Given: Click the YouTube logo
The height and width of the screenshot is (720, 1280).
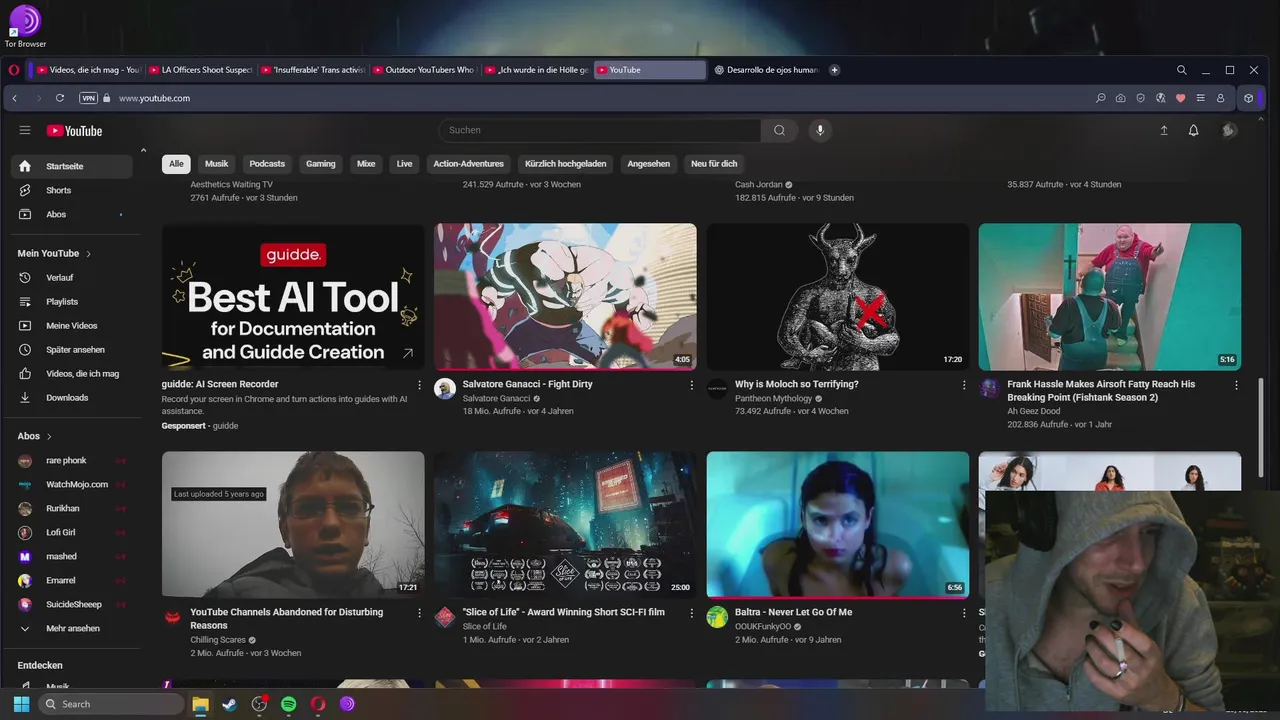Looking at the screenshot, I should coord(74,130).
